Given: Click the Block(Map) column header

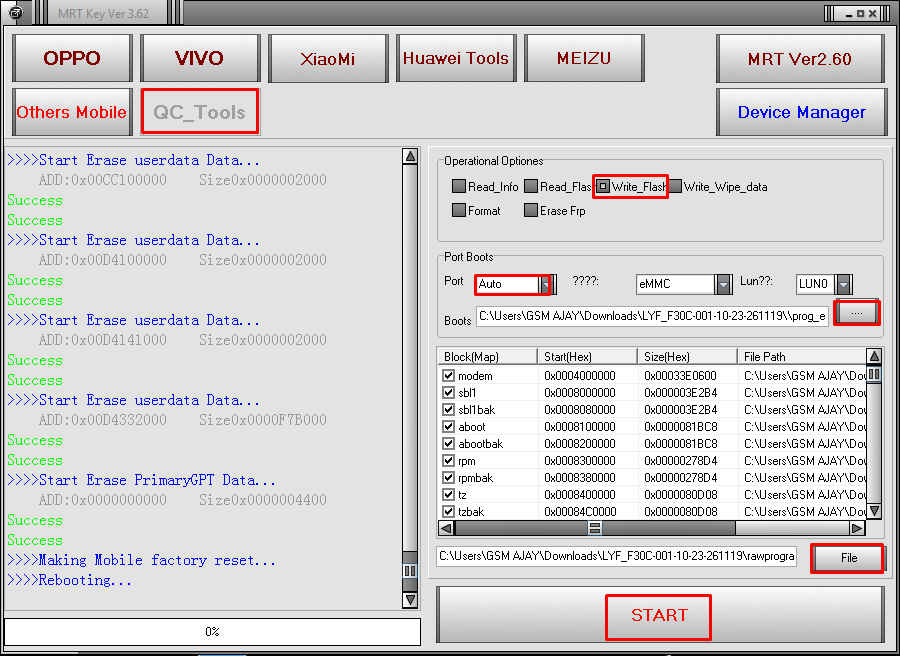Looking at the screenshot, I should 487,356.
